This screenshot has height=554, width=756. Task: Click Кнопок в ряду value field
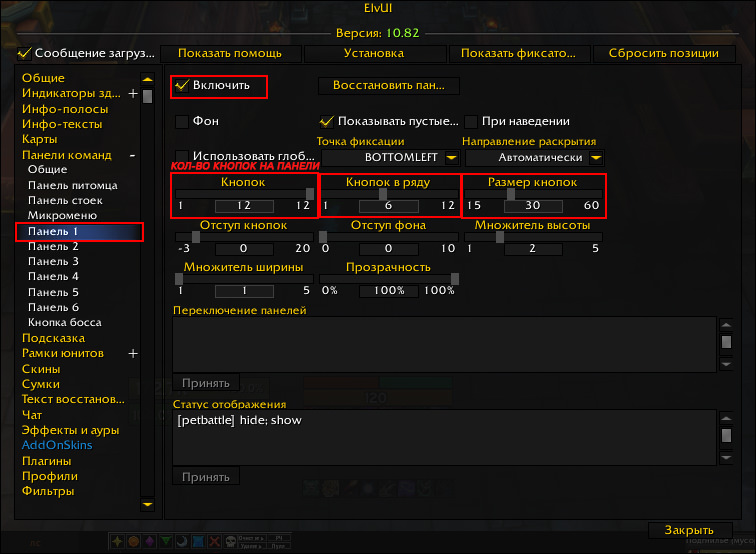point(389,206)
